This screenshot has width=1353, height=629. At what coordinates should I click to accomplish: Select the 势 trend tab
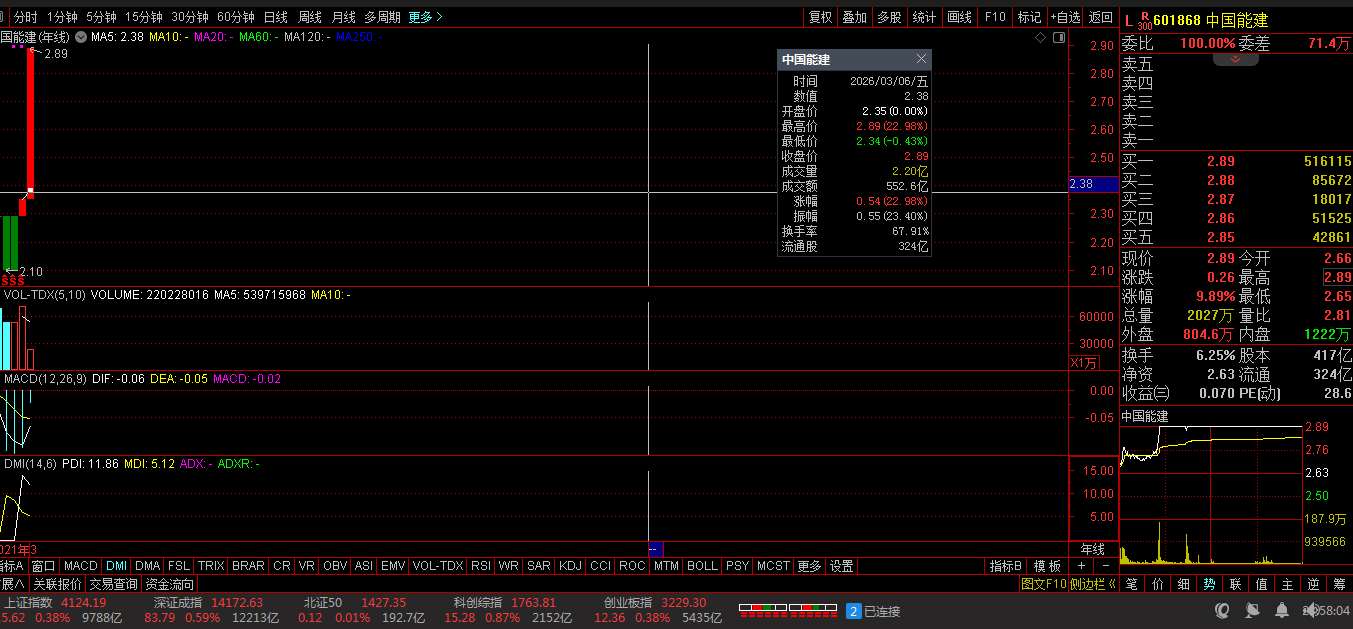(x=1209, y=584)
